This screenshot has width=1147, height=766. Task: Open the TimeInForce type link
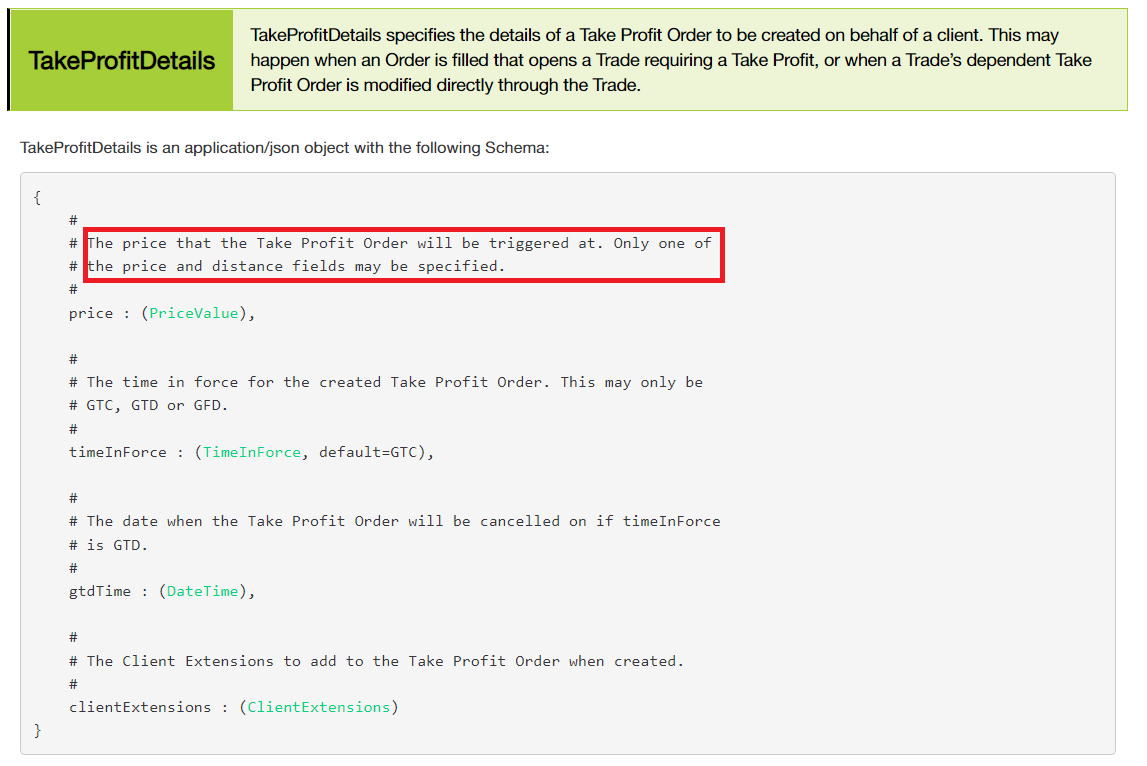[x=252, y=452]
